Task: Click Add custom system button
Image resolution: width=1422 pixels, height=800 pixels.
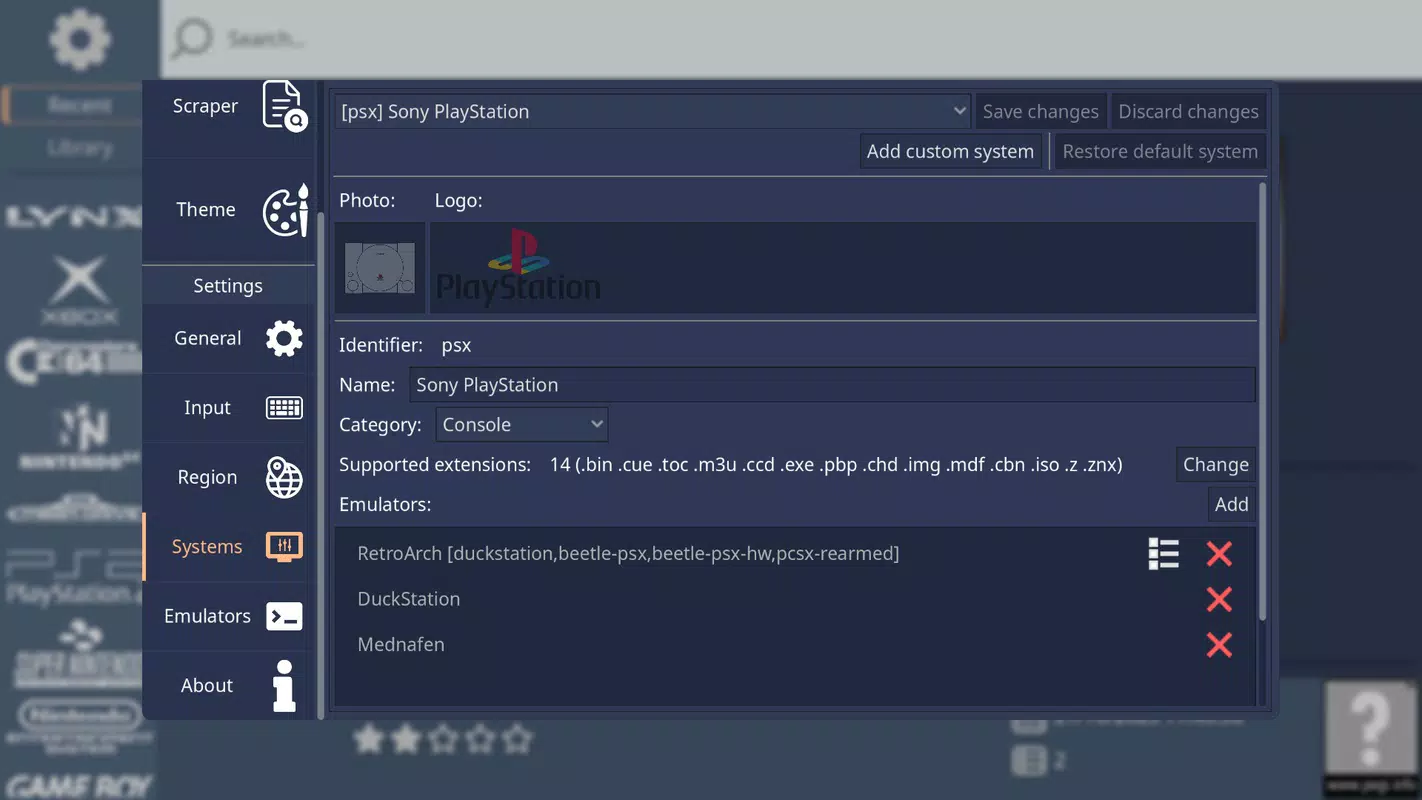Action: pyautogui.click(x=950, y=151)
